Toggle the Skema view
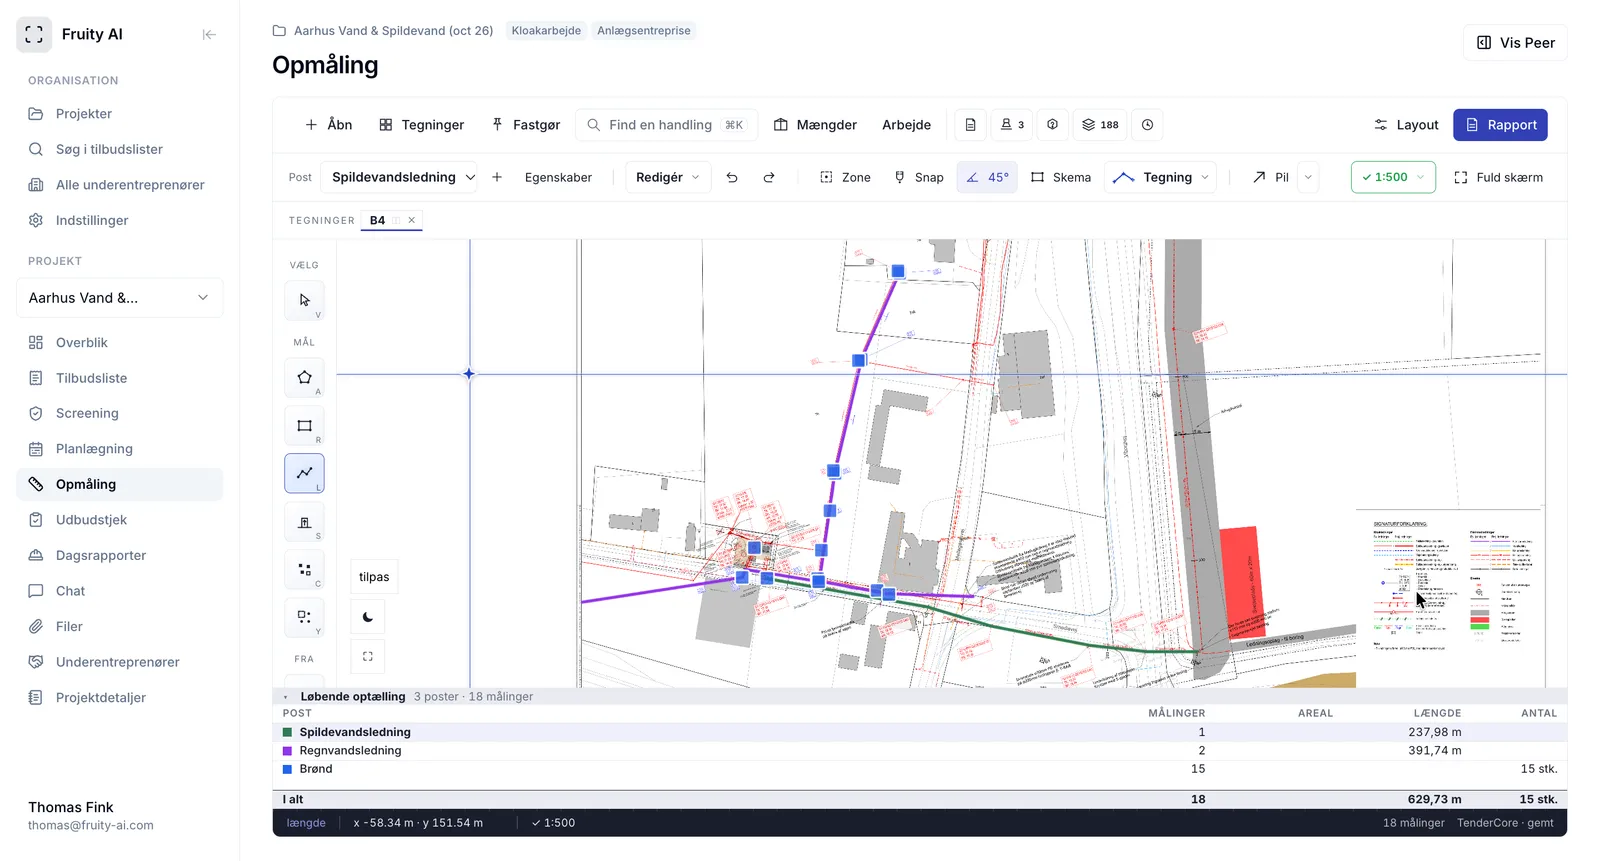This screenshot has height=861, width=1600. [x=1061, y=177]
